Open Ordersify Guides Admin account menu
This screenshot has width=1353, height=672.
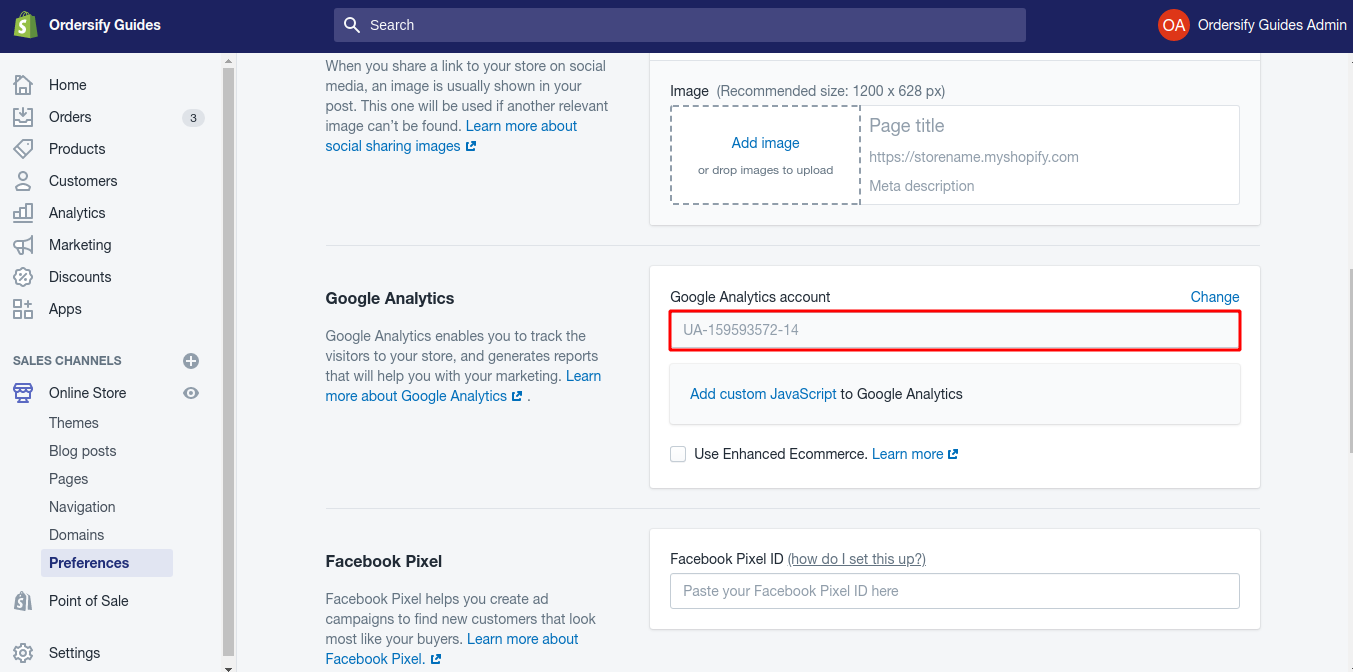click(x=1272, y=25)
